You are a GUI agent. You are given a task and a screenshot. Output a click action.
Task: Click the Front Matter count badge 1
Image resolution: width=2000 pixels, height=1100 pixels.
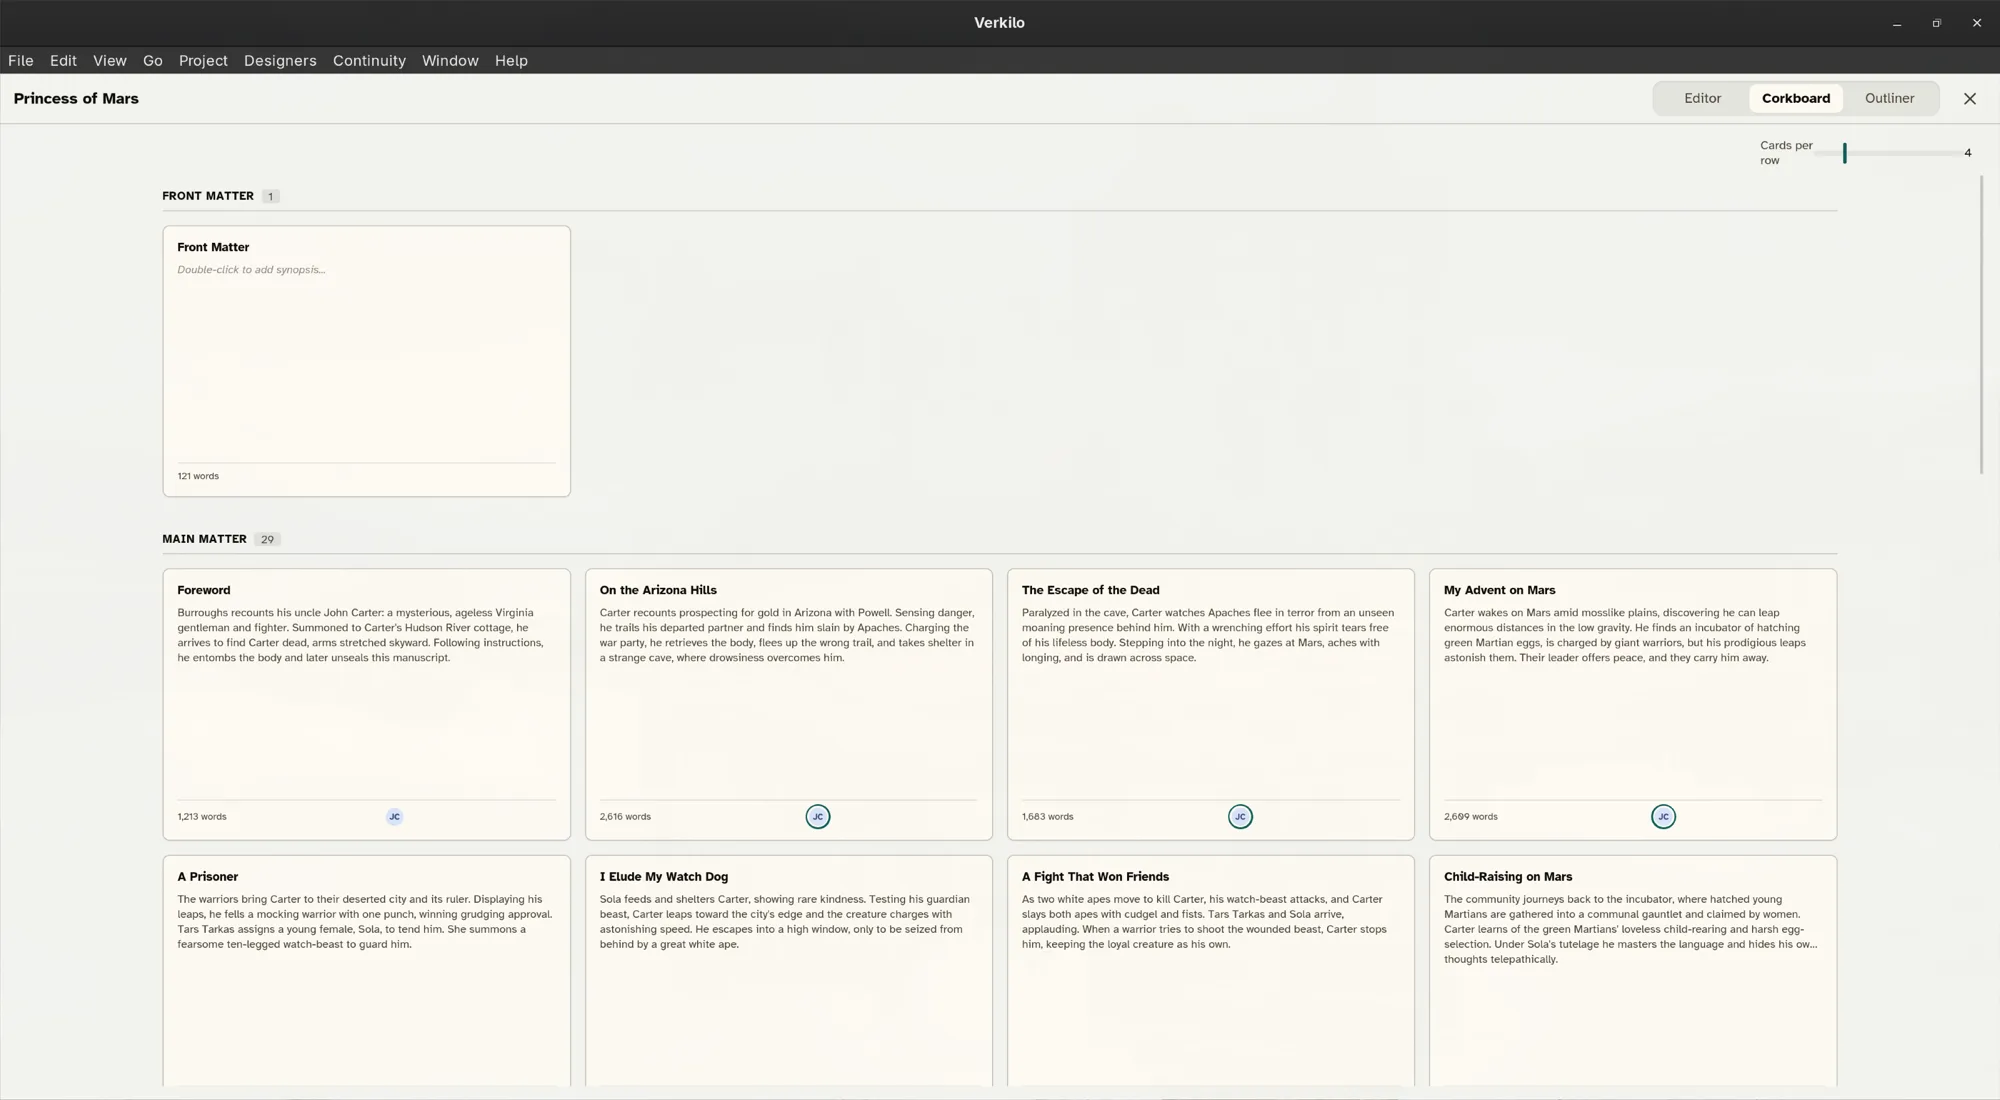270,197
